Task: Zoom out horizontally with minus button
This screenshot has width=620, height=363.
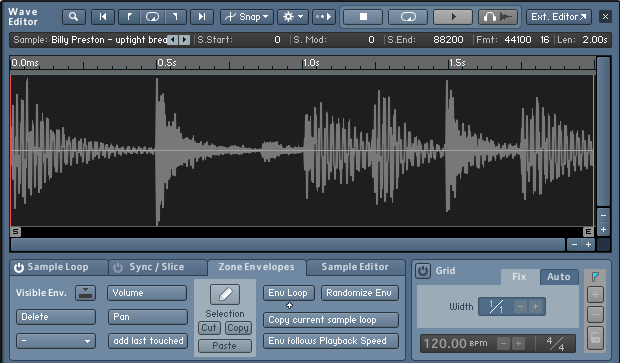Action: (574, 245)
